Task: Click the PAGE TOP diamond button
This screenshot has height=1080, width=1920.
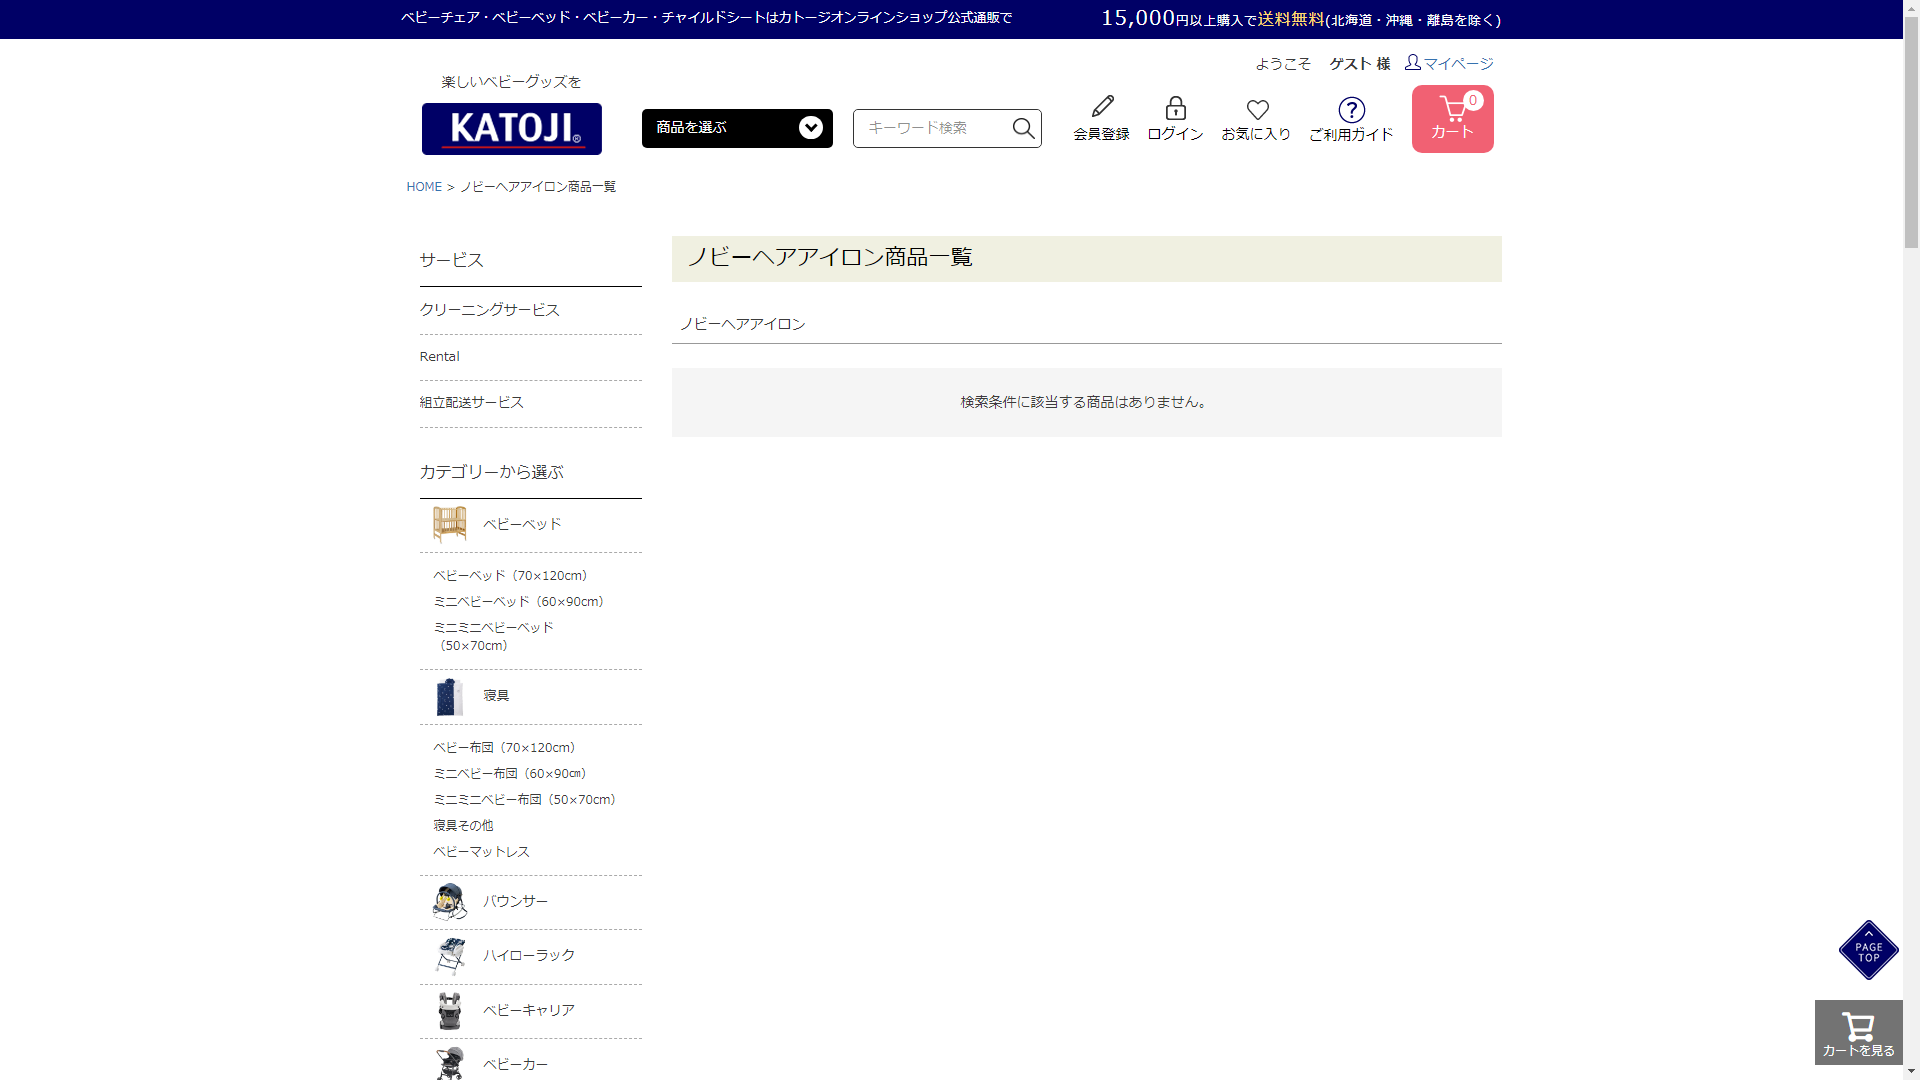Action: click(1868, 950)
